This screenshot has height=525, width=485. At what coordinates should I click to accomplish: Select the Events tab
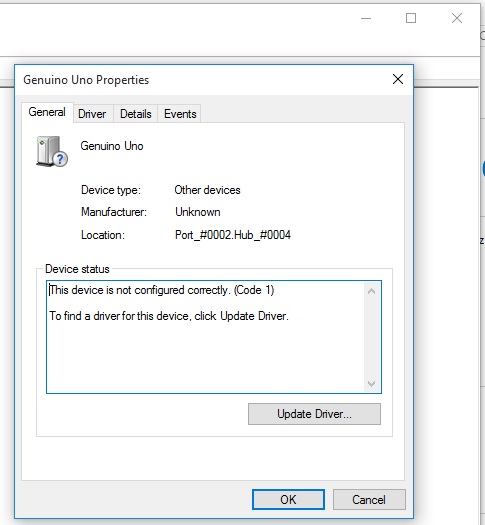(180, 114)
